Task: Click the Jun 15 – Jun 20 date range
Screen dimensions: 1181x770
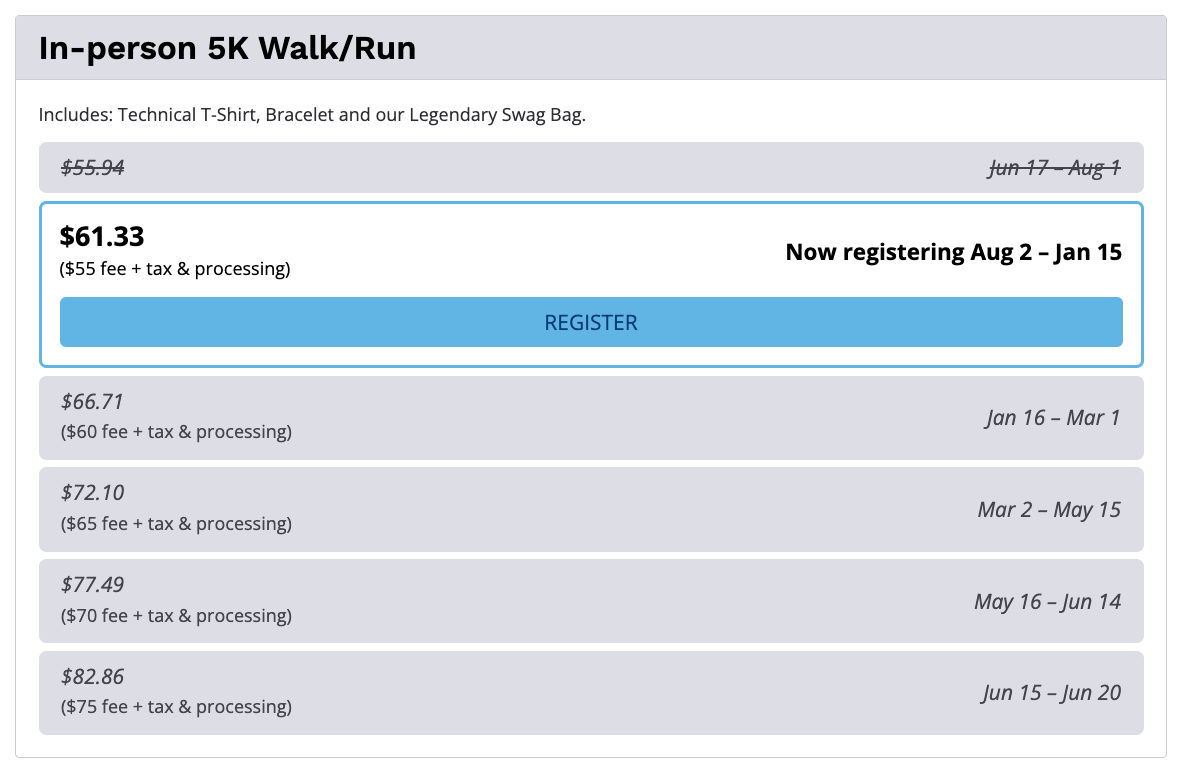Action: click(1050, 693)
